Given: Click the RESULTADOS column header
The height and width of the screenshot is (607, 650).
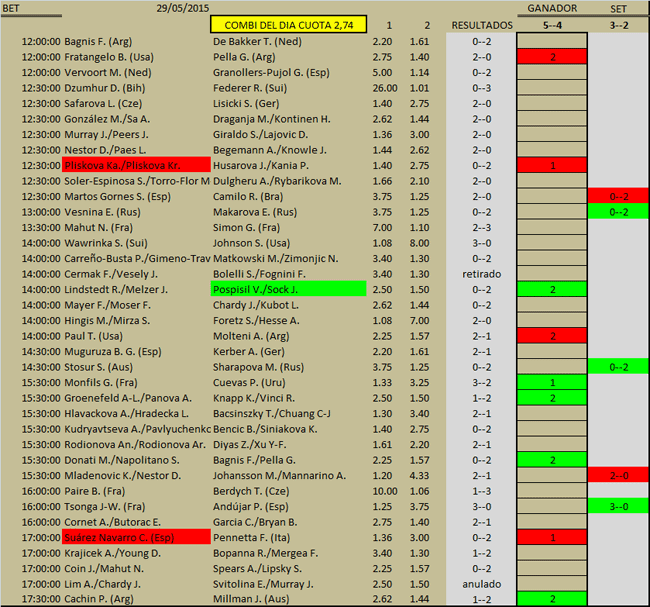Looking at the screenshot, I should click(482, 25).
